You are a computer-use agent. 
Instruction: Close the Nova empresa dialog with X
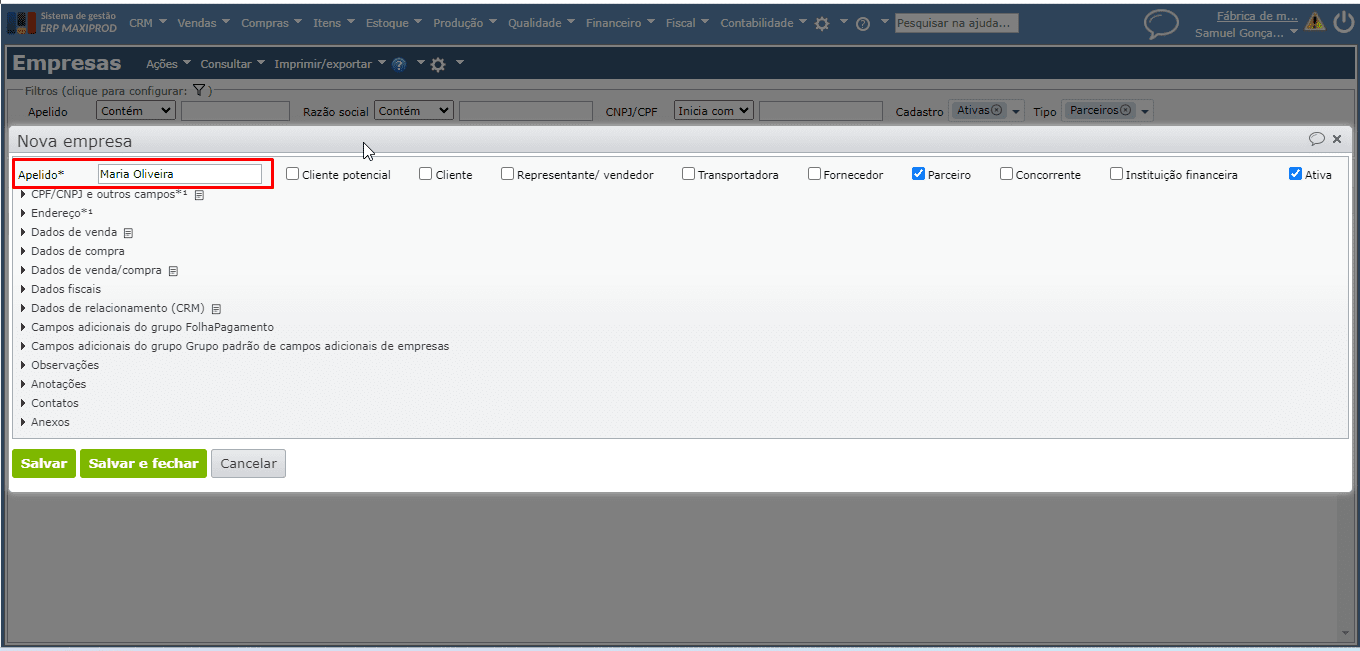(1337, 139)
